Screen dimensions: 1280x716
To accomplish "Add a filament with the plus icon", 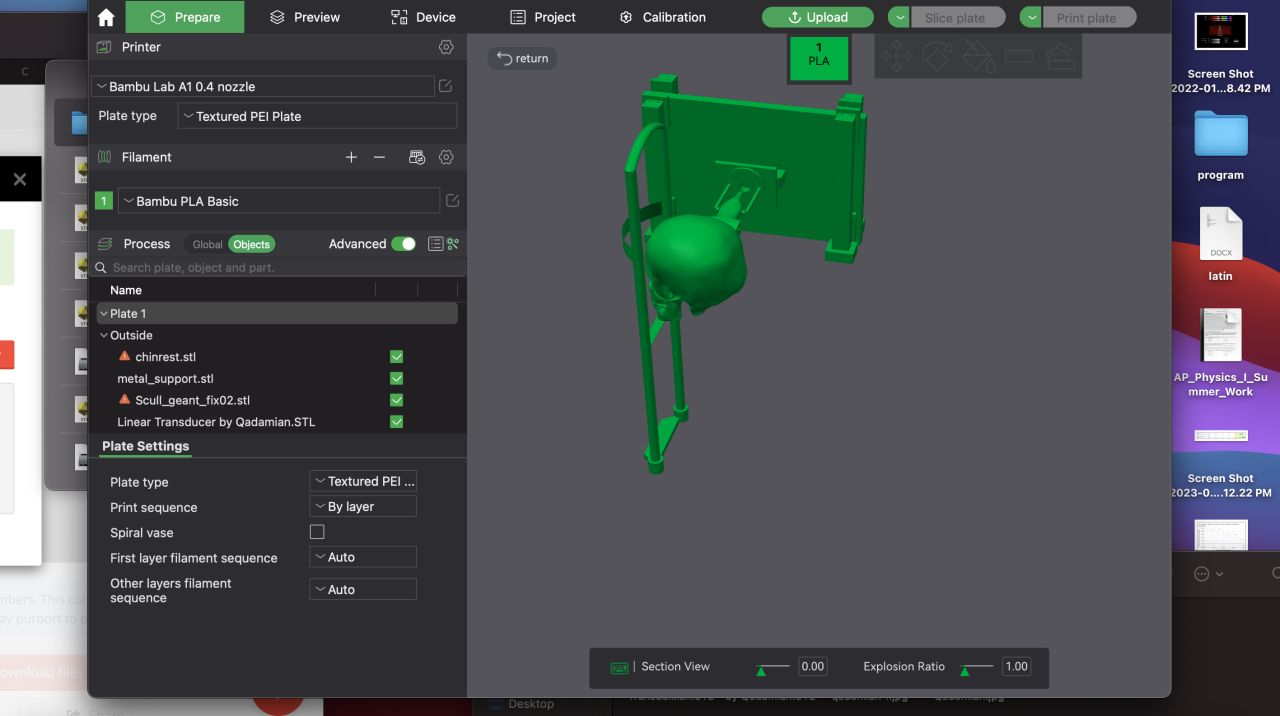I will 351,157.
